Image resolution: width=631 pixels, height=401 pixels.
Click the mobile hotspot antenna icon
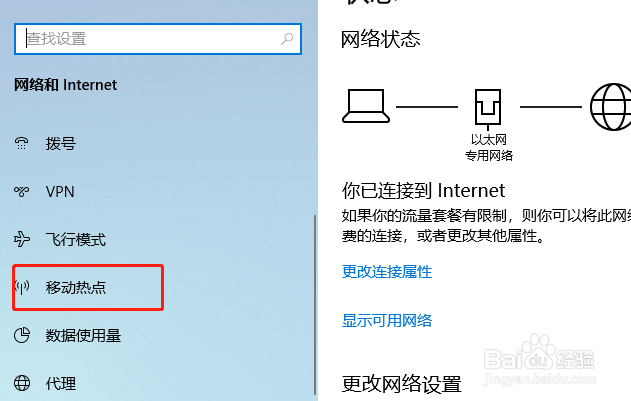pyautogui.click(x=22, y=287)
